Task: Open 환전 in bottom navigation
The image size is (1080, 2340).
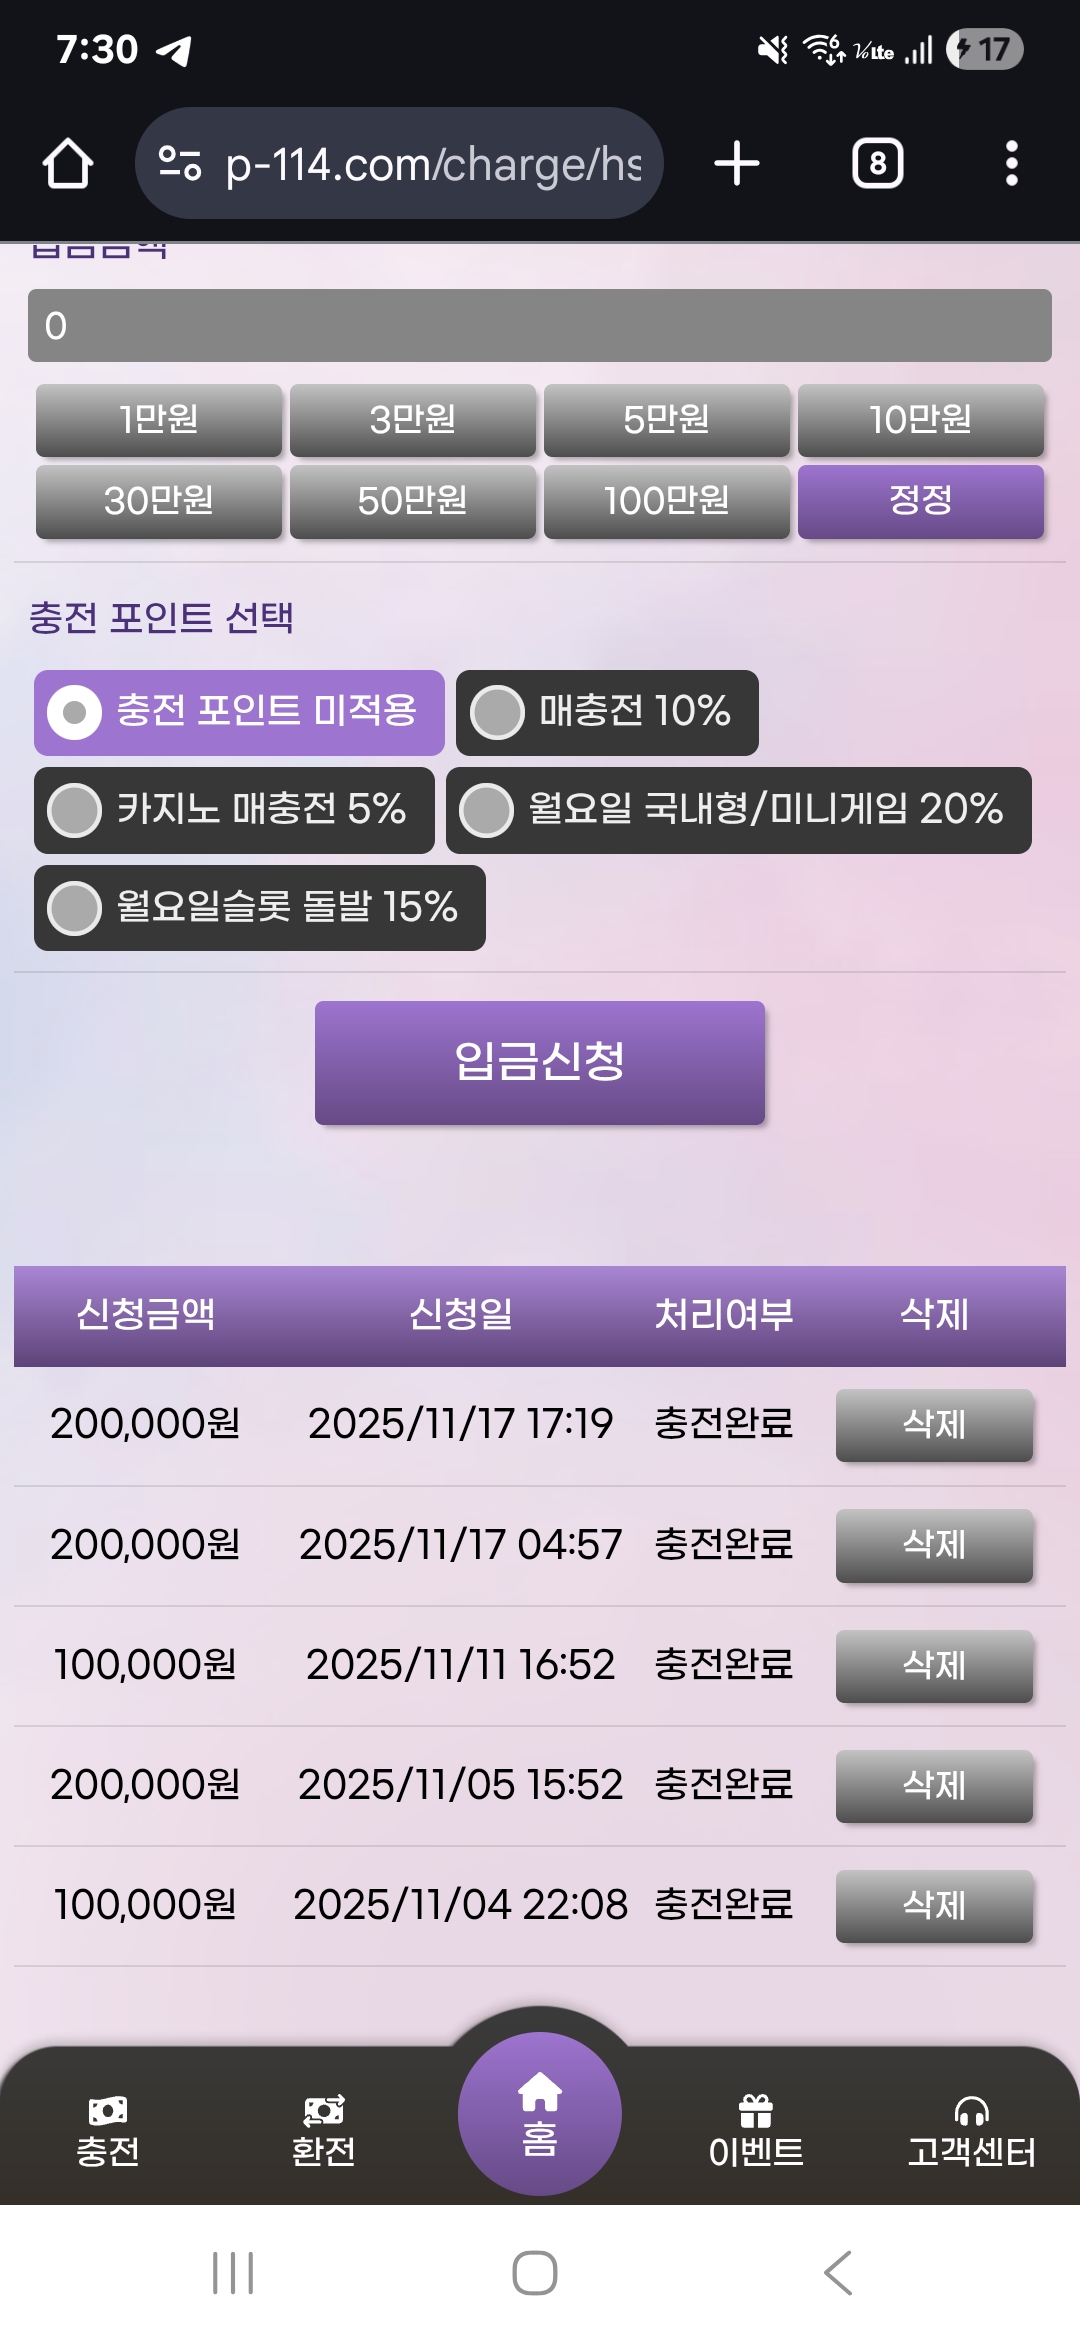Action: 323,2132
